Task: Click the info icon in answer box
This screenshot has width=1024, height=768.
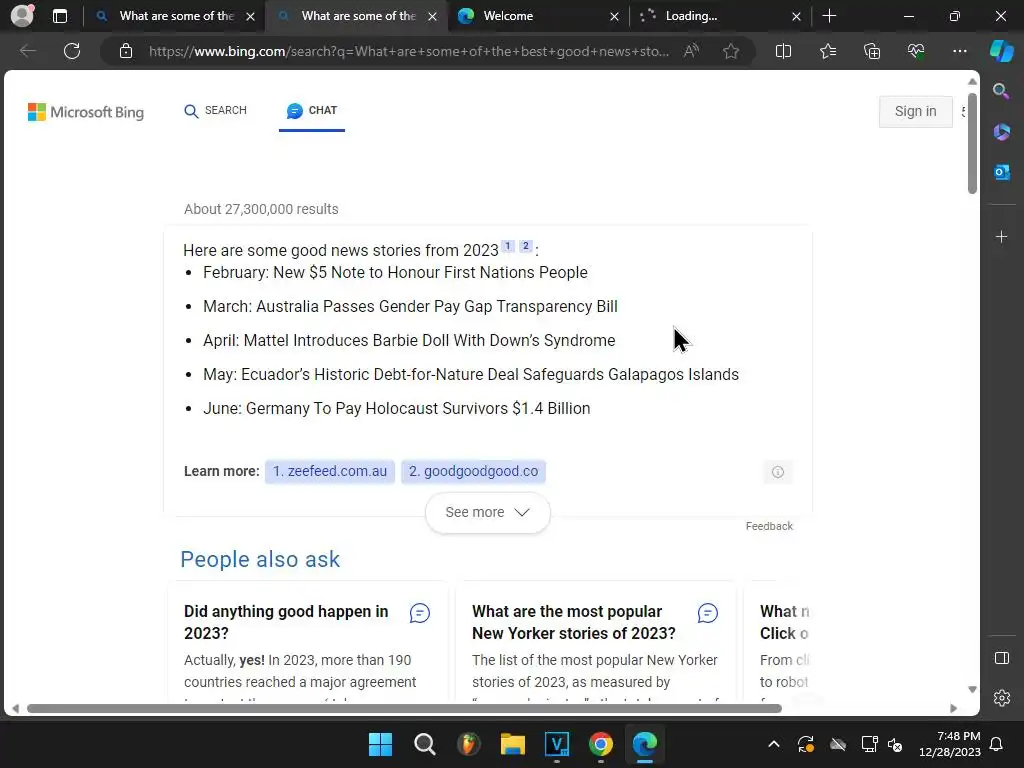Action: 777,472
